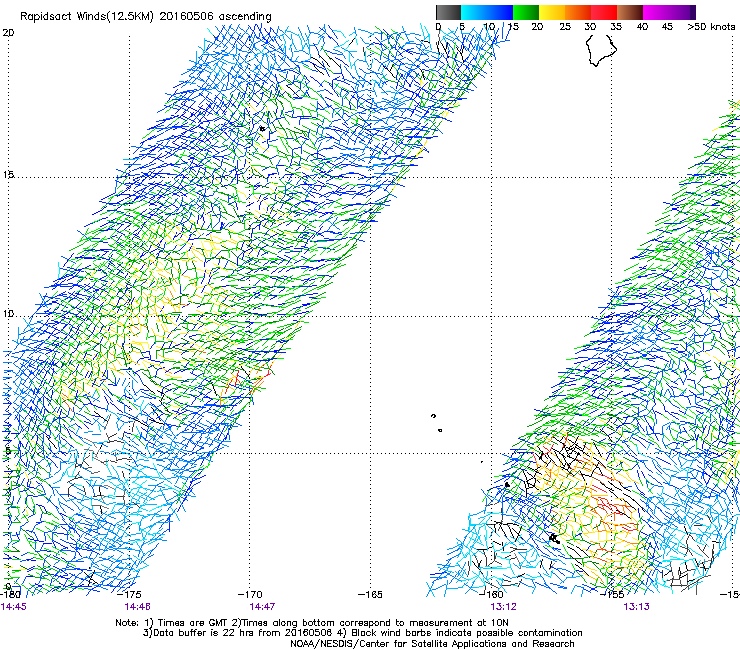Click the Hawaii island outline near the legend
740x650 pixels.
601,49
